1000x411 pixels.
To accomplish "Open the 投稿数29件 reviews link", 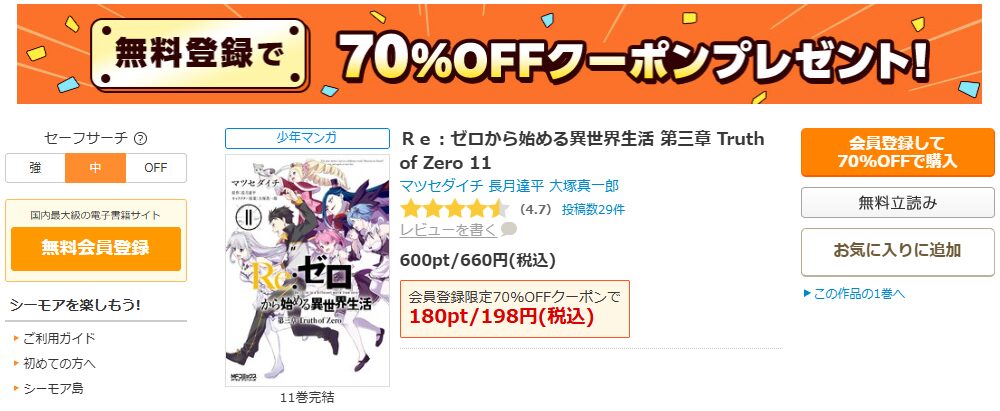I will 593,209.
